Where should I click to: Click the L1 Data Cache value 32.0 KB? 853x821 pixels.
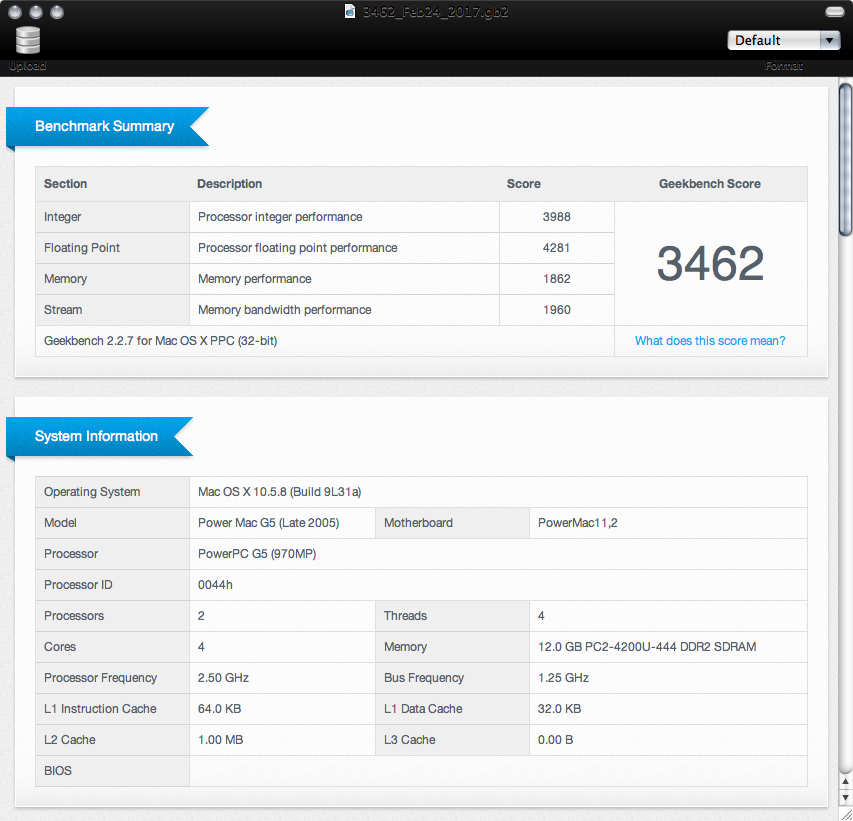pyautogui.click(x=560, y=709)
